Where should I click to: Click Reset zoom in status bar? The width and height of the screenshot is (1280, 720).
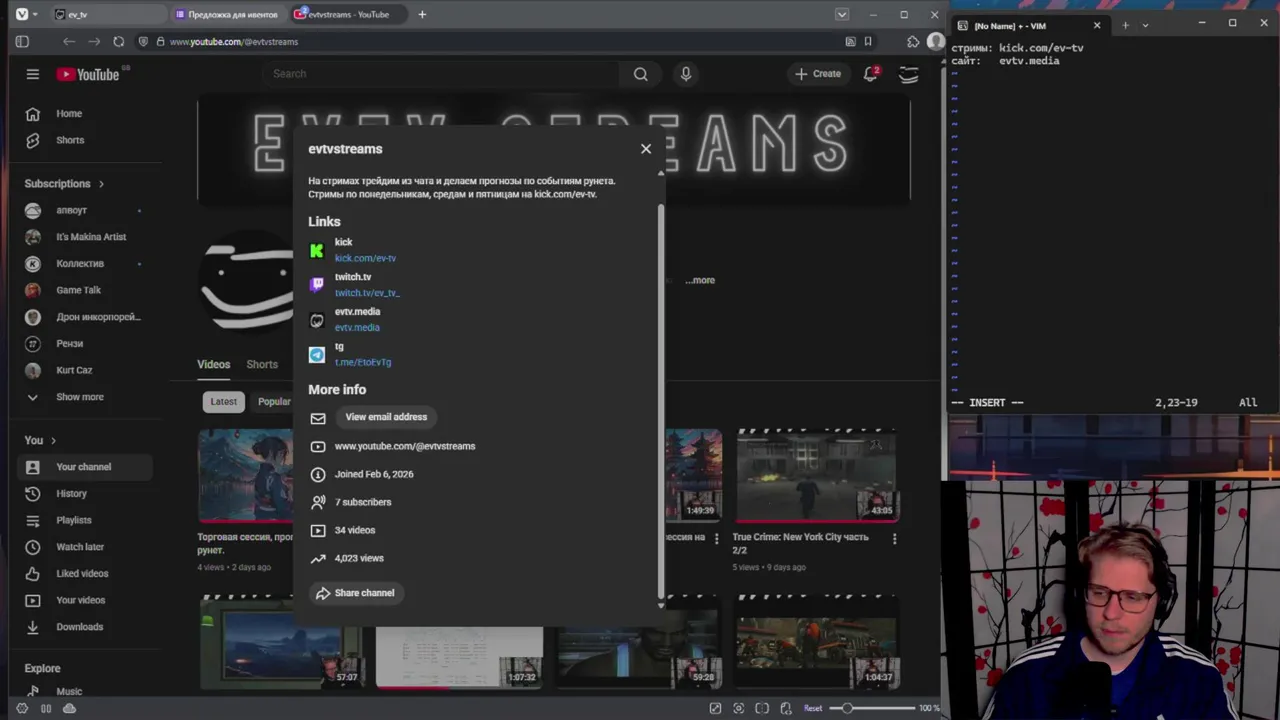point(813,708)
